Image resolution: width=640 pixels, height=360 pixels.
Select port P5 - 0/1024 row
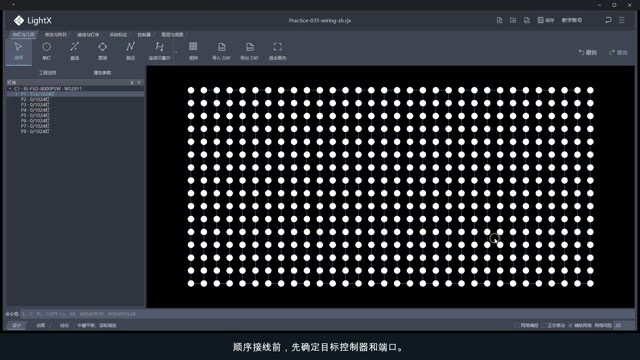pos(76,115)
